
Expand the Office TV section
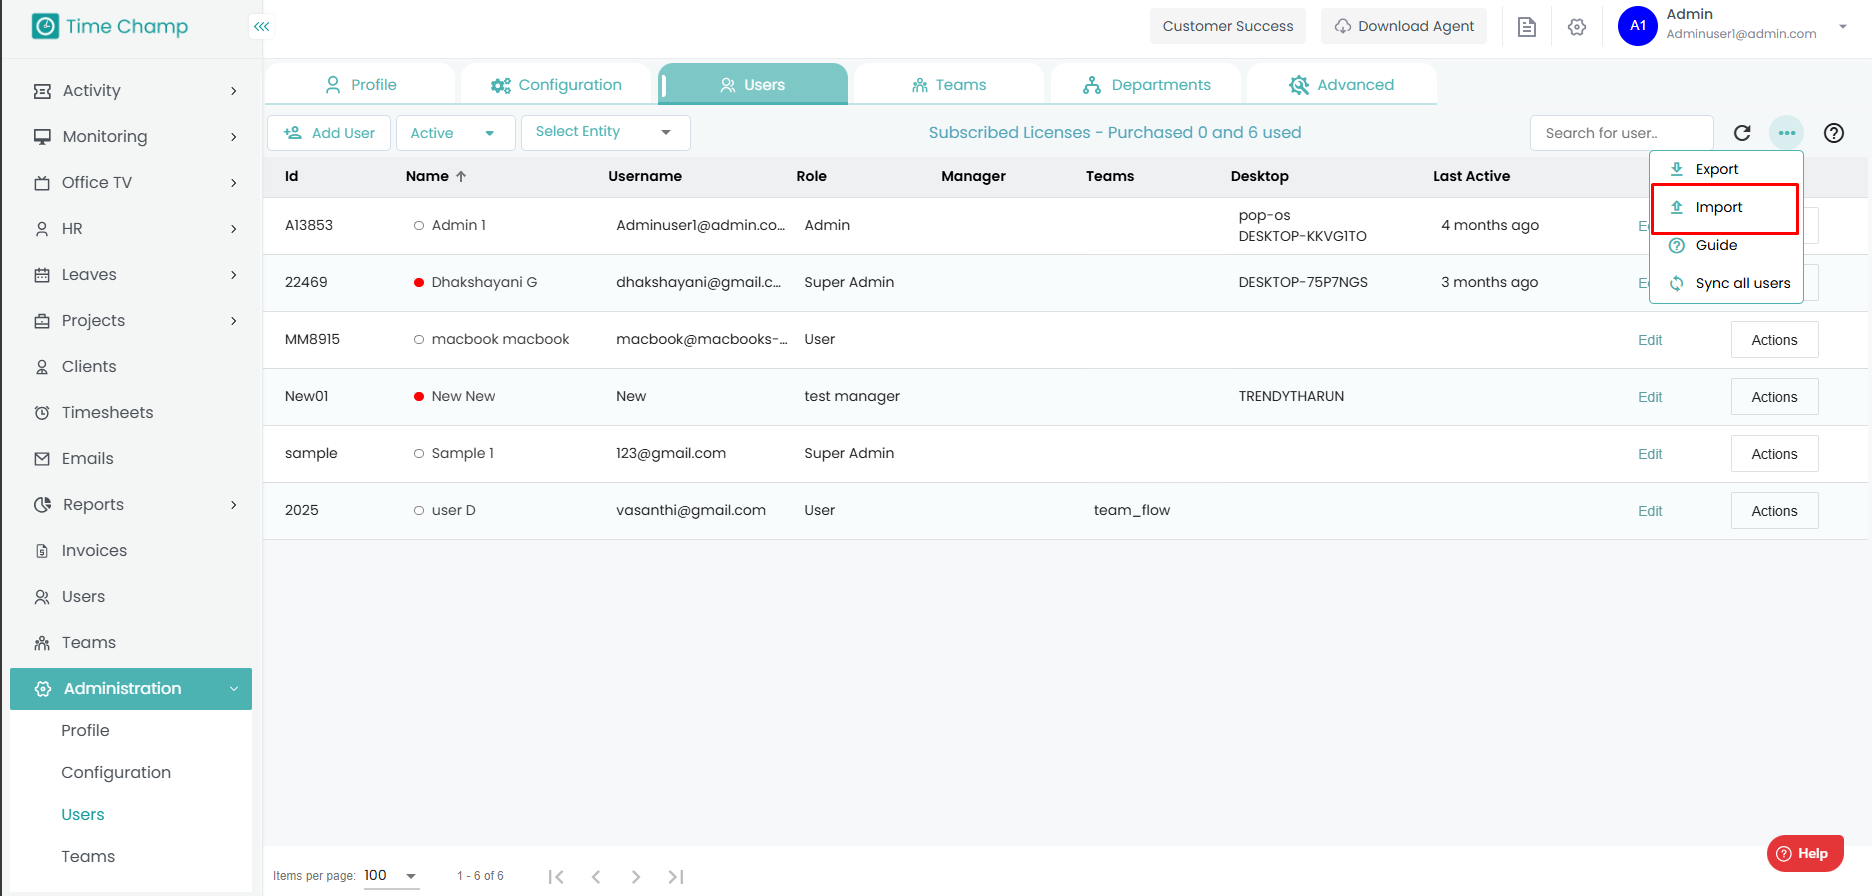[234, 183]
